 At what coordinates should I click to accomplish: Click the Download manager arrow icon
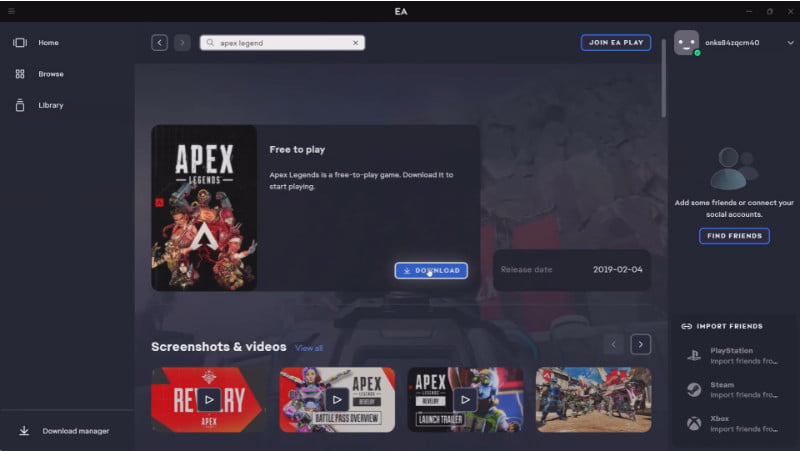point(24,431)
